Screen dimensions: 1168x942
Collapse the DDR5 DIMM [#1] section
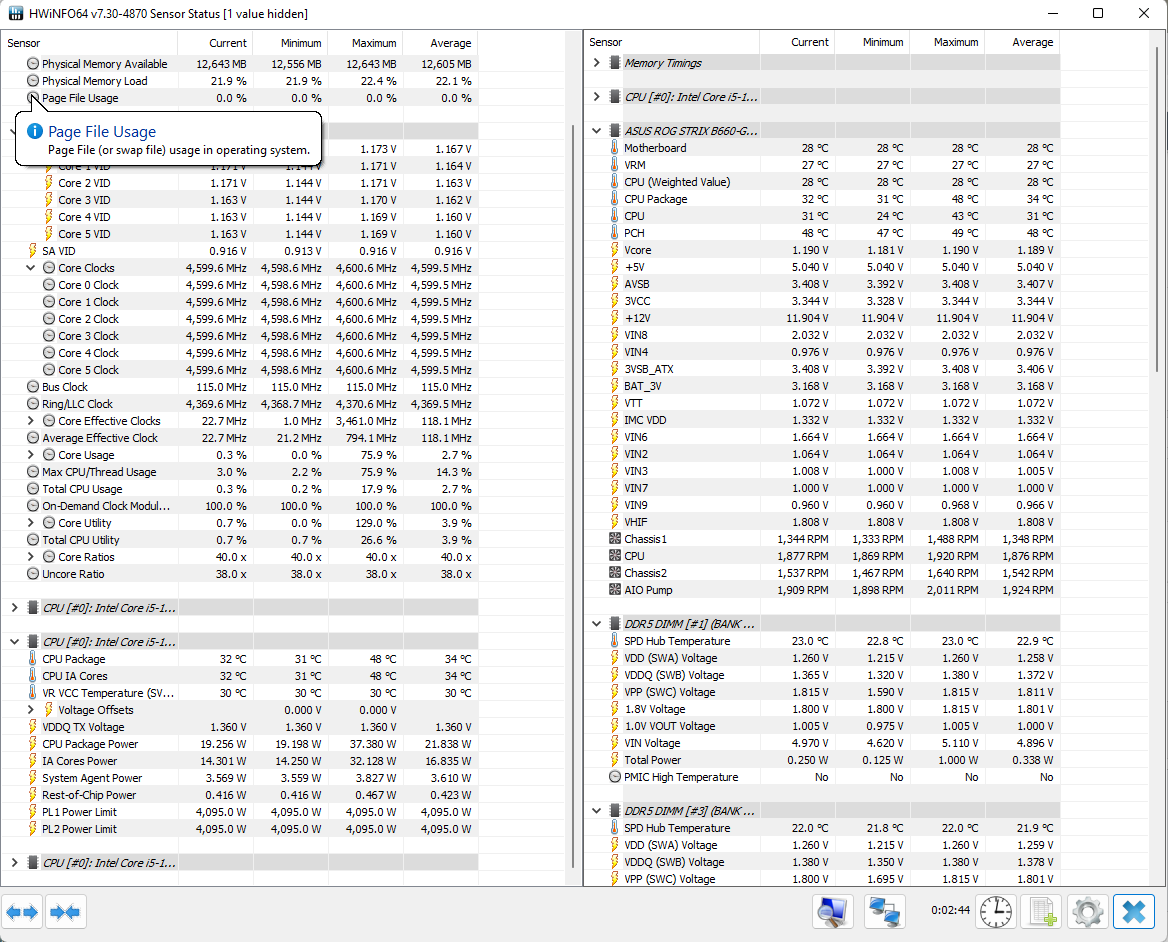pyautogui.click(x=597, y=624)
